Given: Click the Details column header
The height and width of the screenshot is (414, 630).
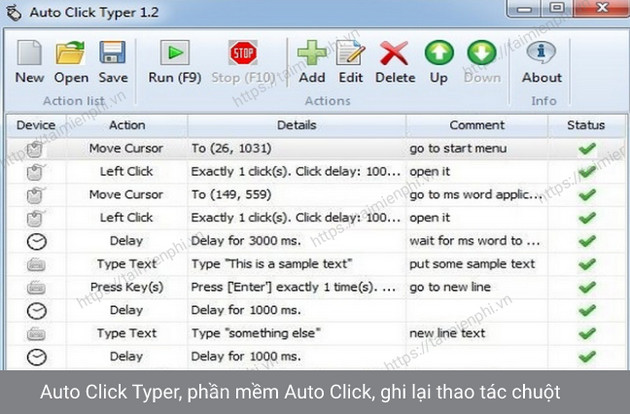Looking at the screenshot, I should [x=297, y=125].
